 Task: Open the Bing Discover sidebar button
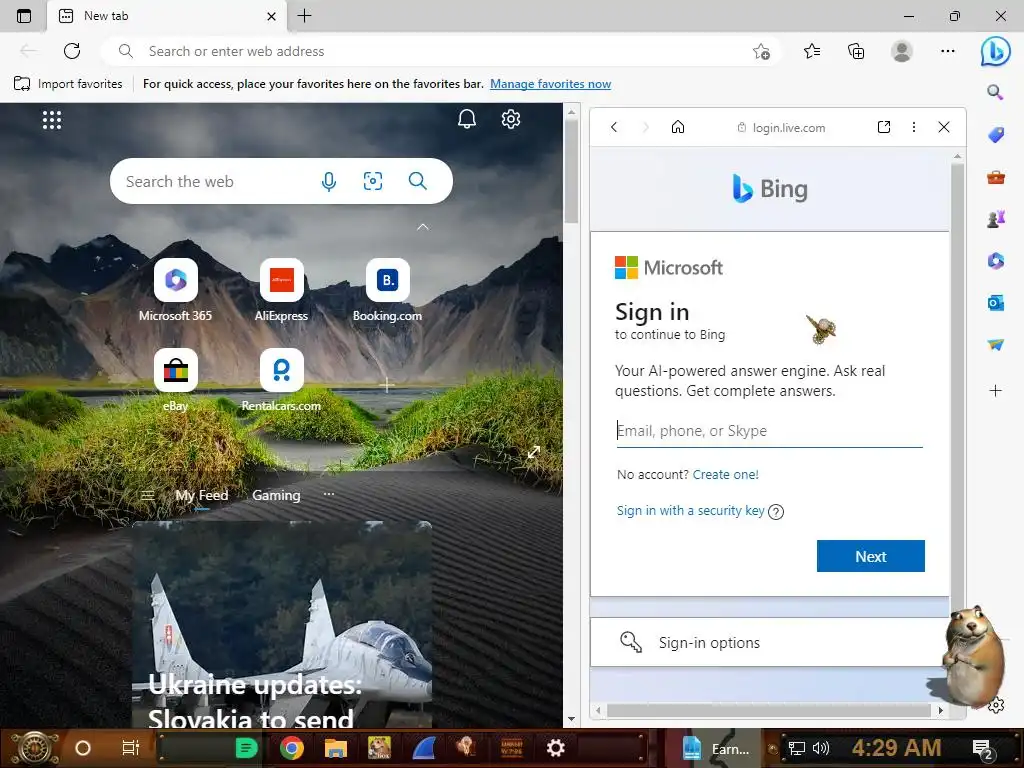[x=995, y=51]
